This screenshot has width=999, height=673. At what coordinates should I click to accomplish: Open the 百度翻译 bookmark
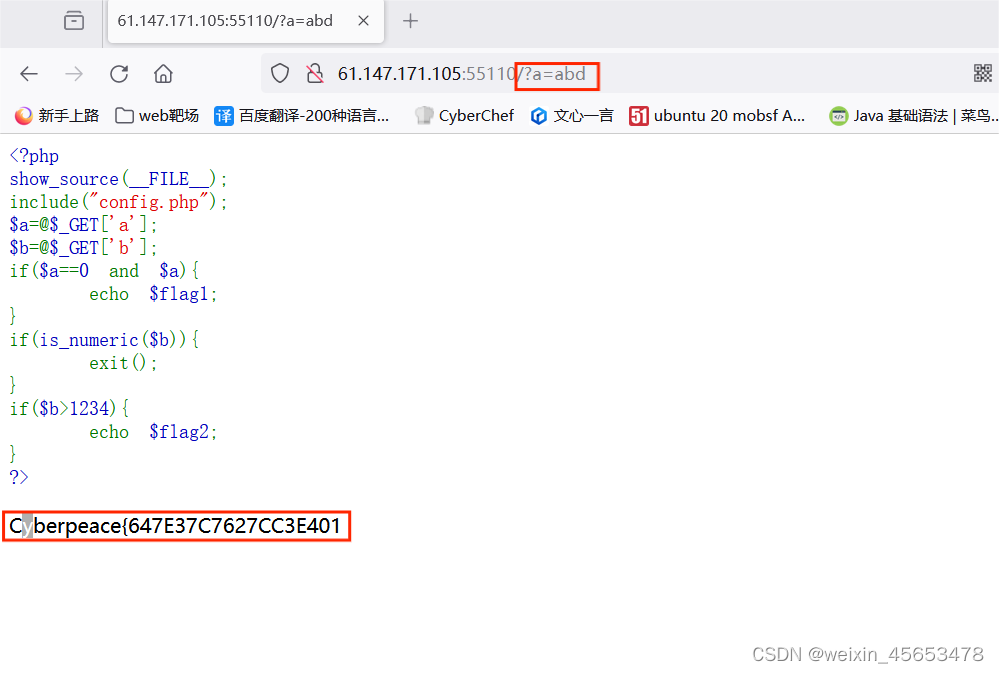(301, 115)
